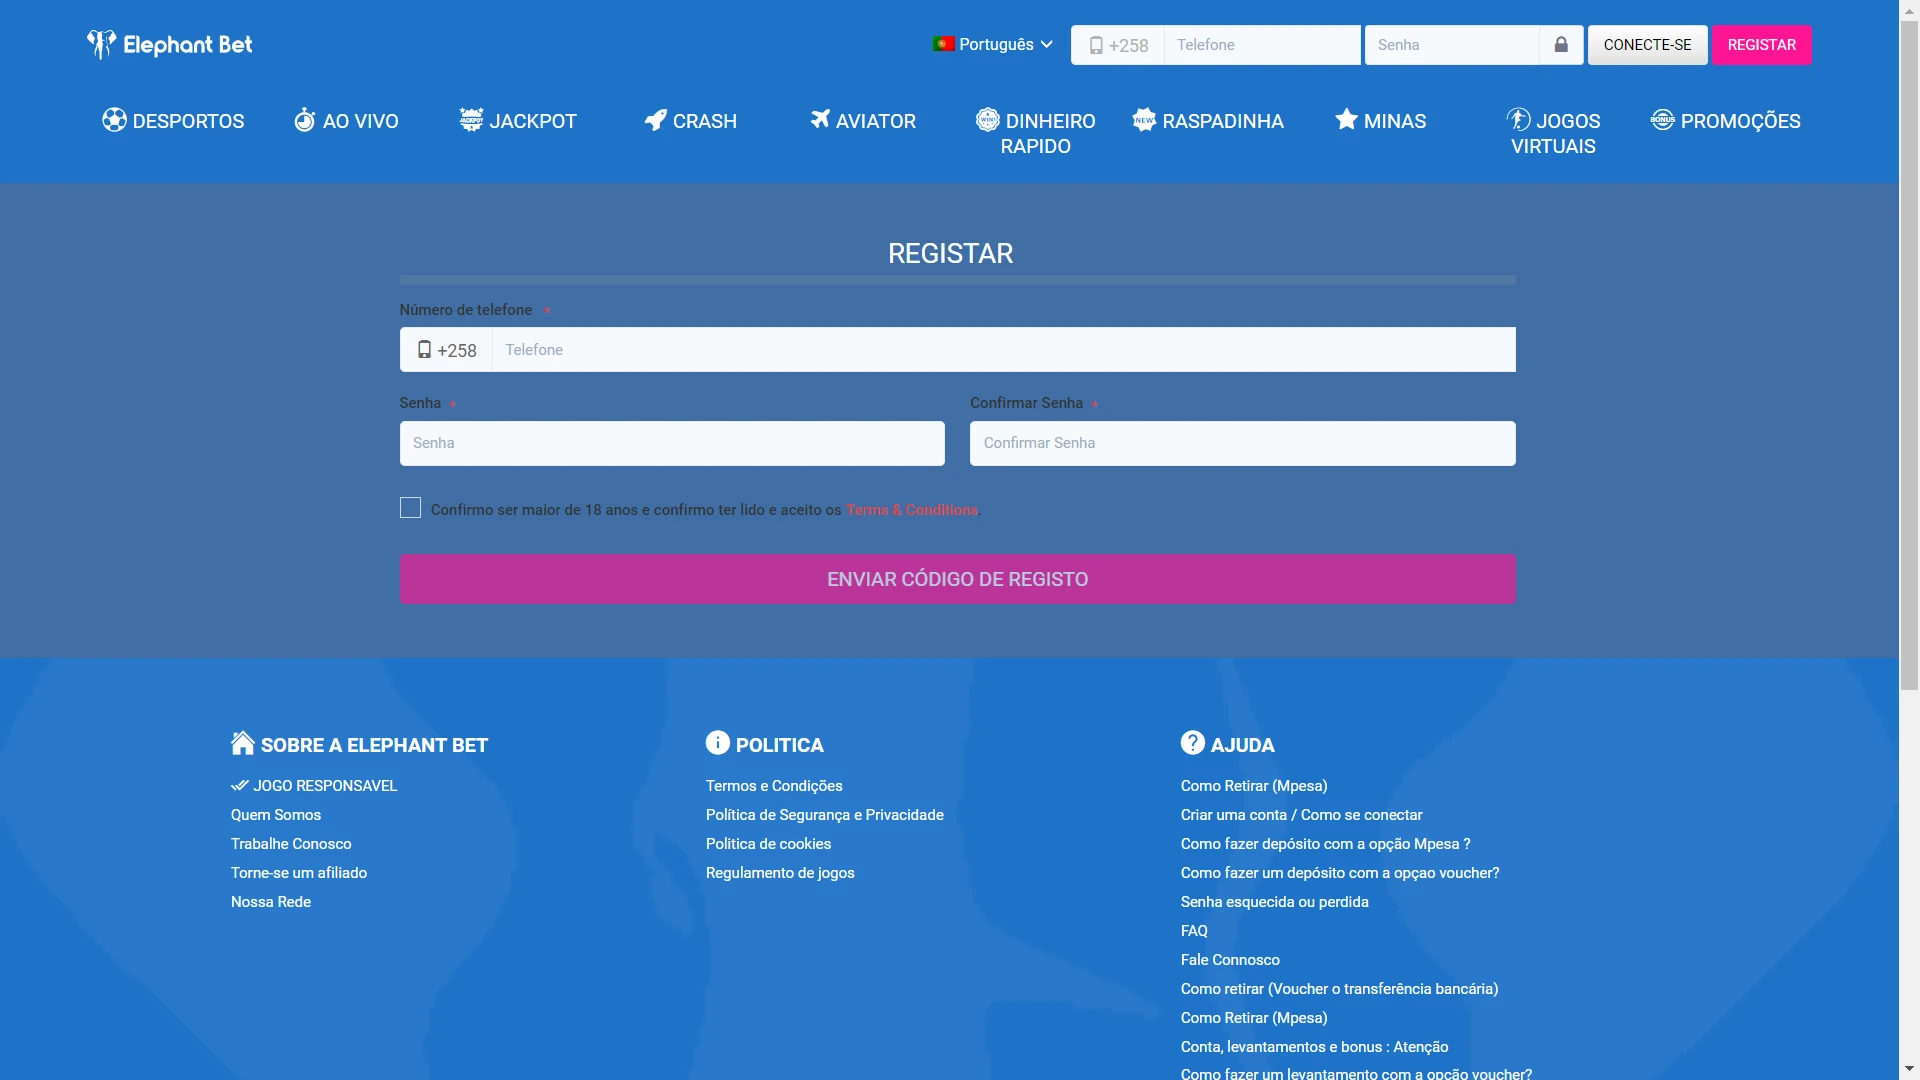1920x1080 pixels.
Task: Focus the Confirmar Senha field
Action: click(x=1243, y=443)
